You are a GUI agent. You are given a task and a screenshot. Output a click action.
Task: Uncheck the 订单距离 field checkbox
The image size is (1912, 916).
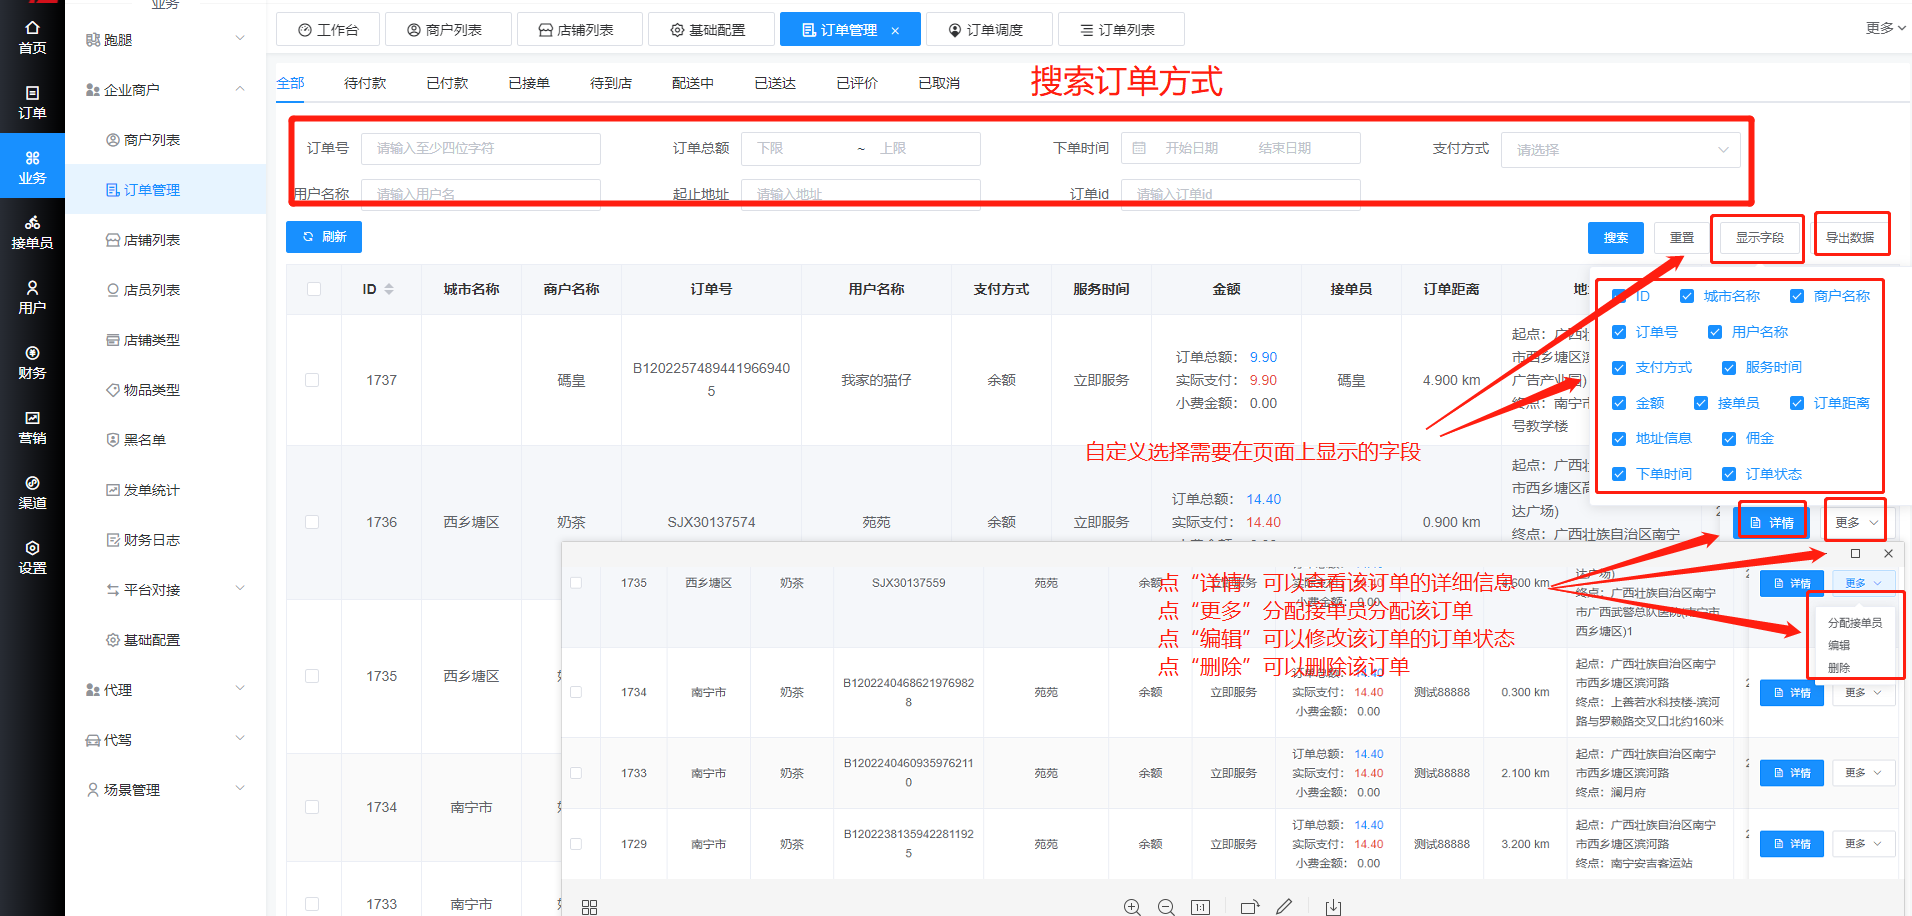[x=1797, y=403]
